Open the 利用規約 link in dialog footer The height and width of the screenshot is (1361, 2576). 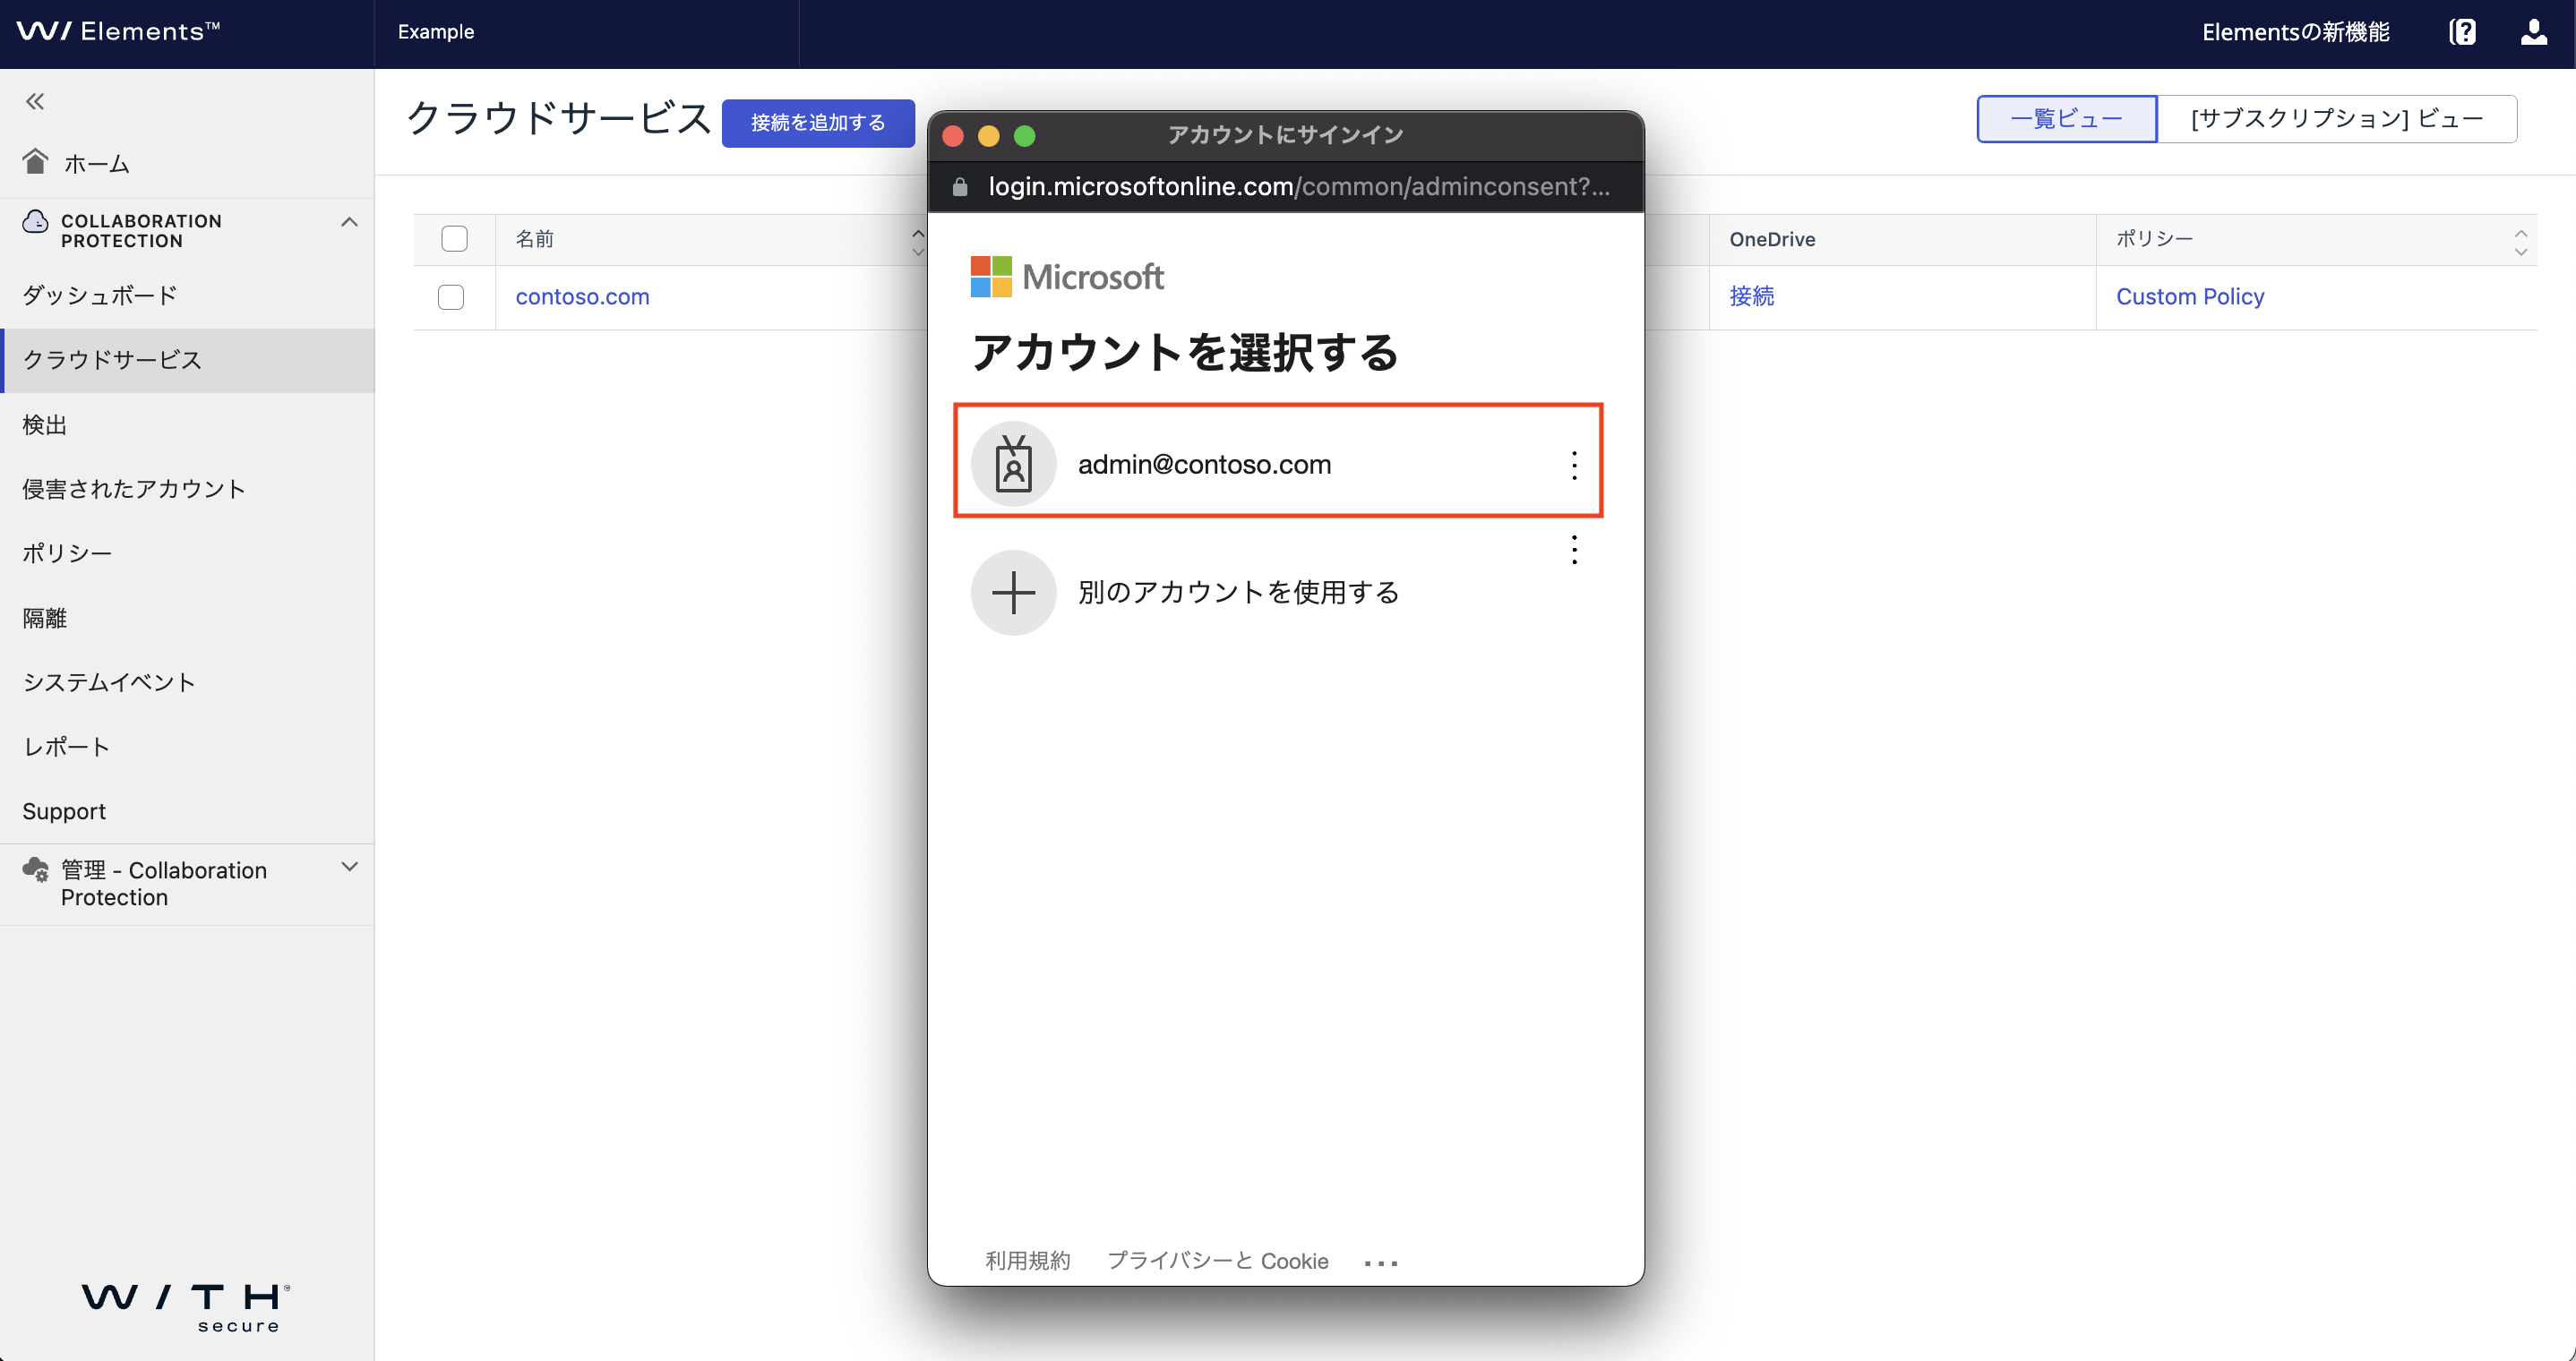tap(1027, 1261)
